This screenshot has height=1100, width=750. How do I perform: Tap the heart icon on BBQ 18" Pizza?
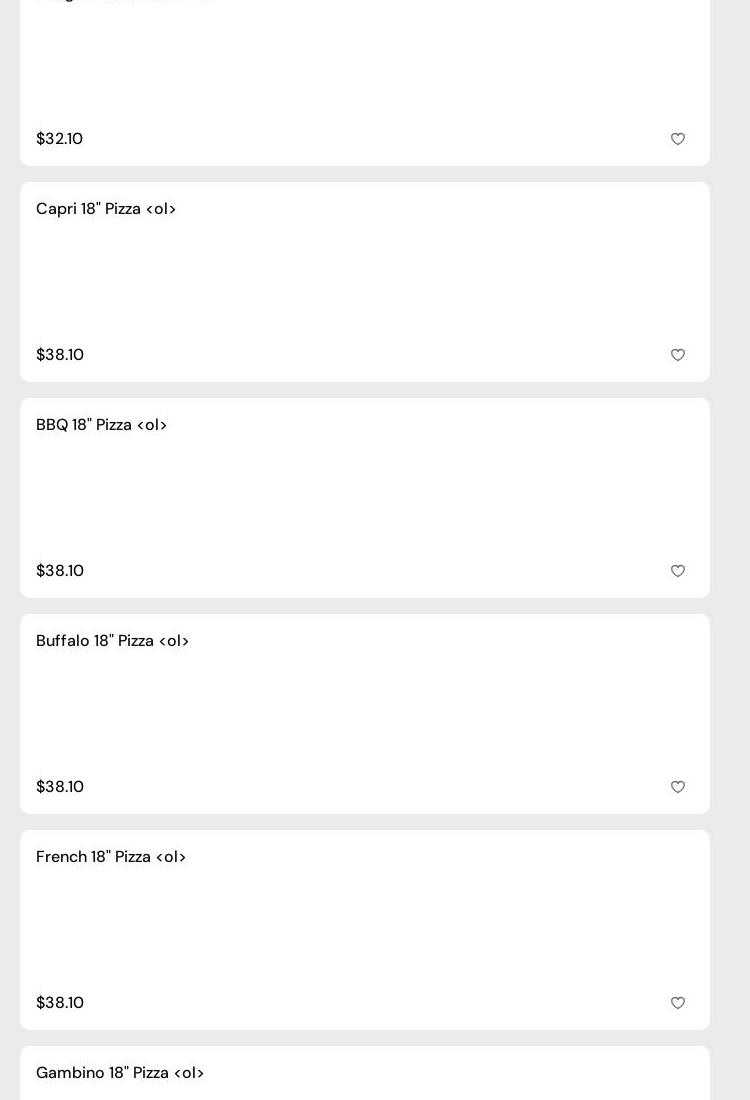click(678, 571)
